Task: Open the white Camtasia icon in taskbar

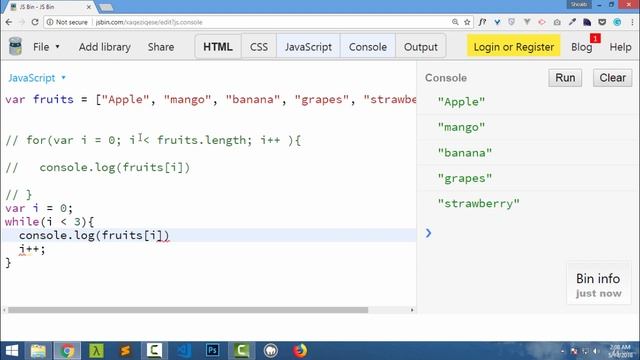Action: click(x=154, y=351)
